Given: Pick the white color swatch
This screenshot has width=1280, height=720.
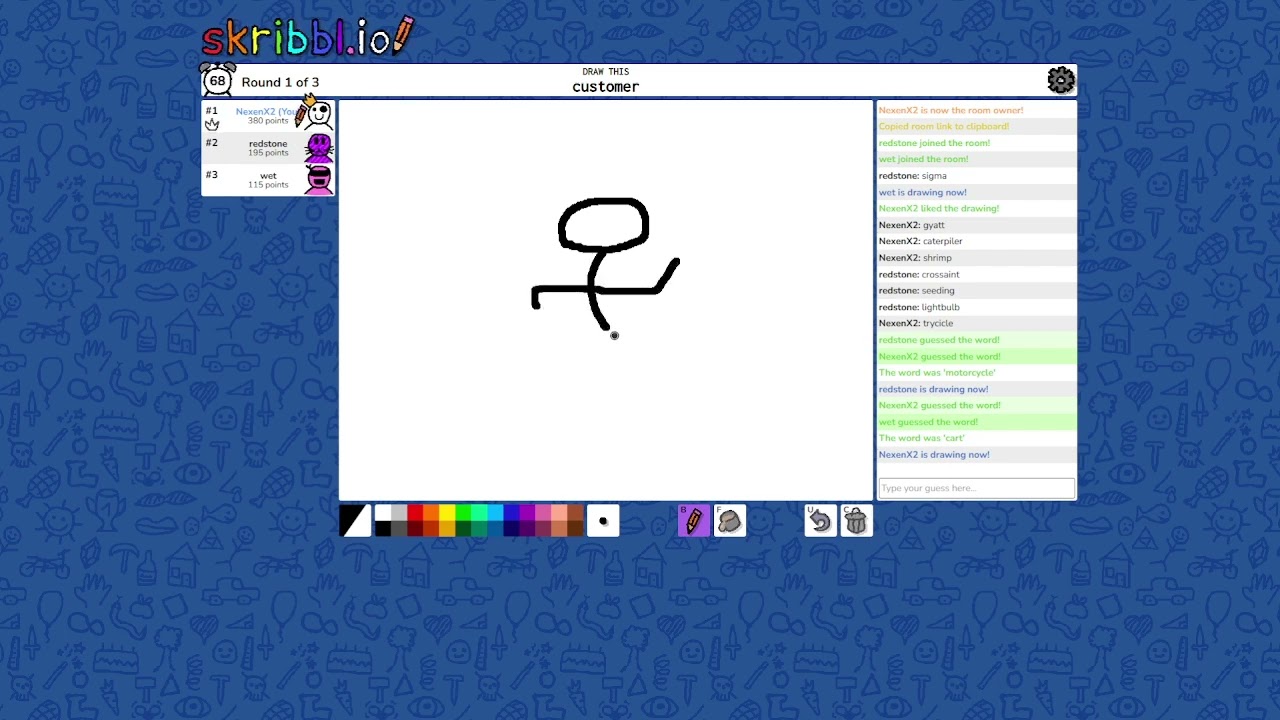Looking at the screenshot, I should pyautogui.click(x=383, y=513).
